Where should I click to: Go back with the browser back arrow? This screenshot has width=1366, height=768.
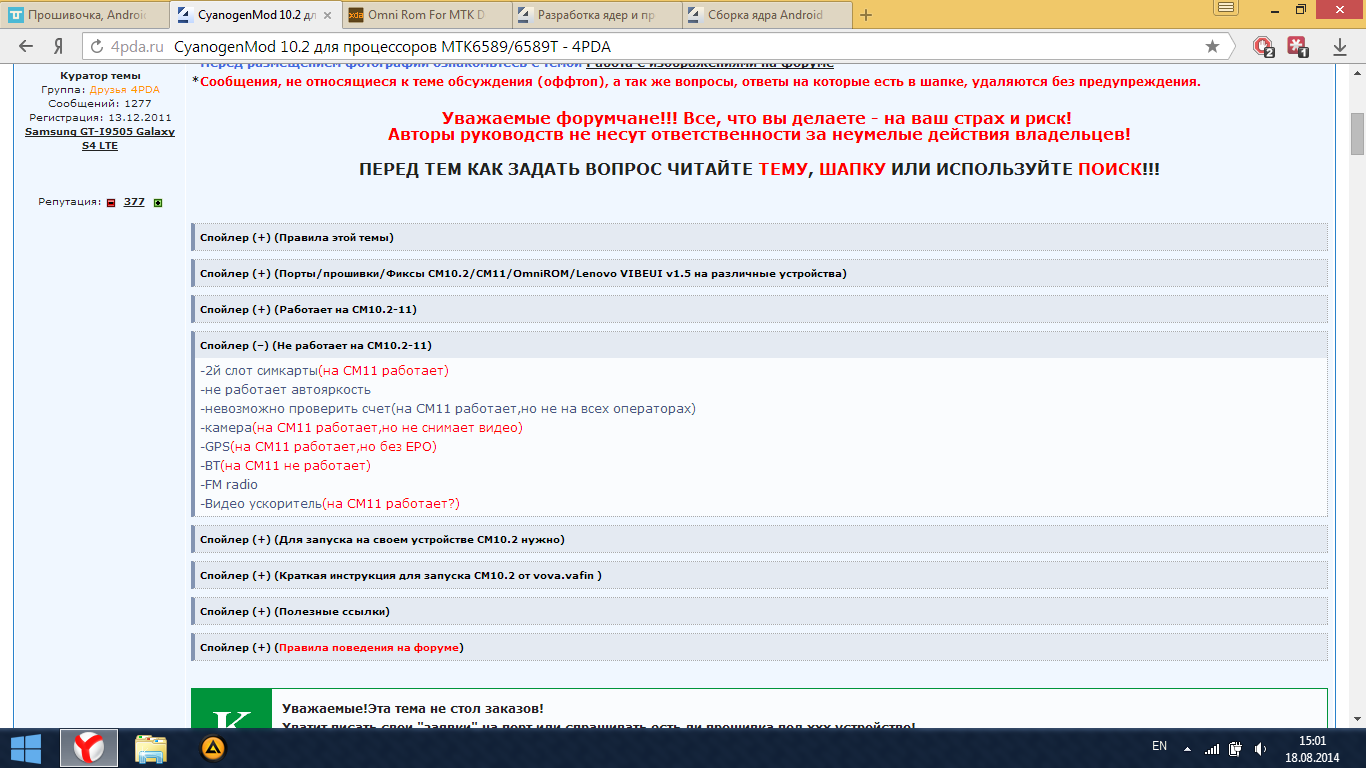[26, 46]
